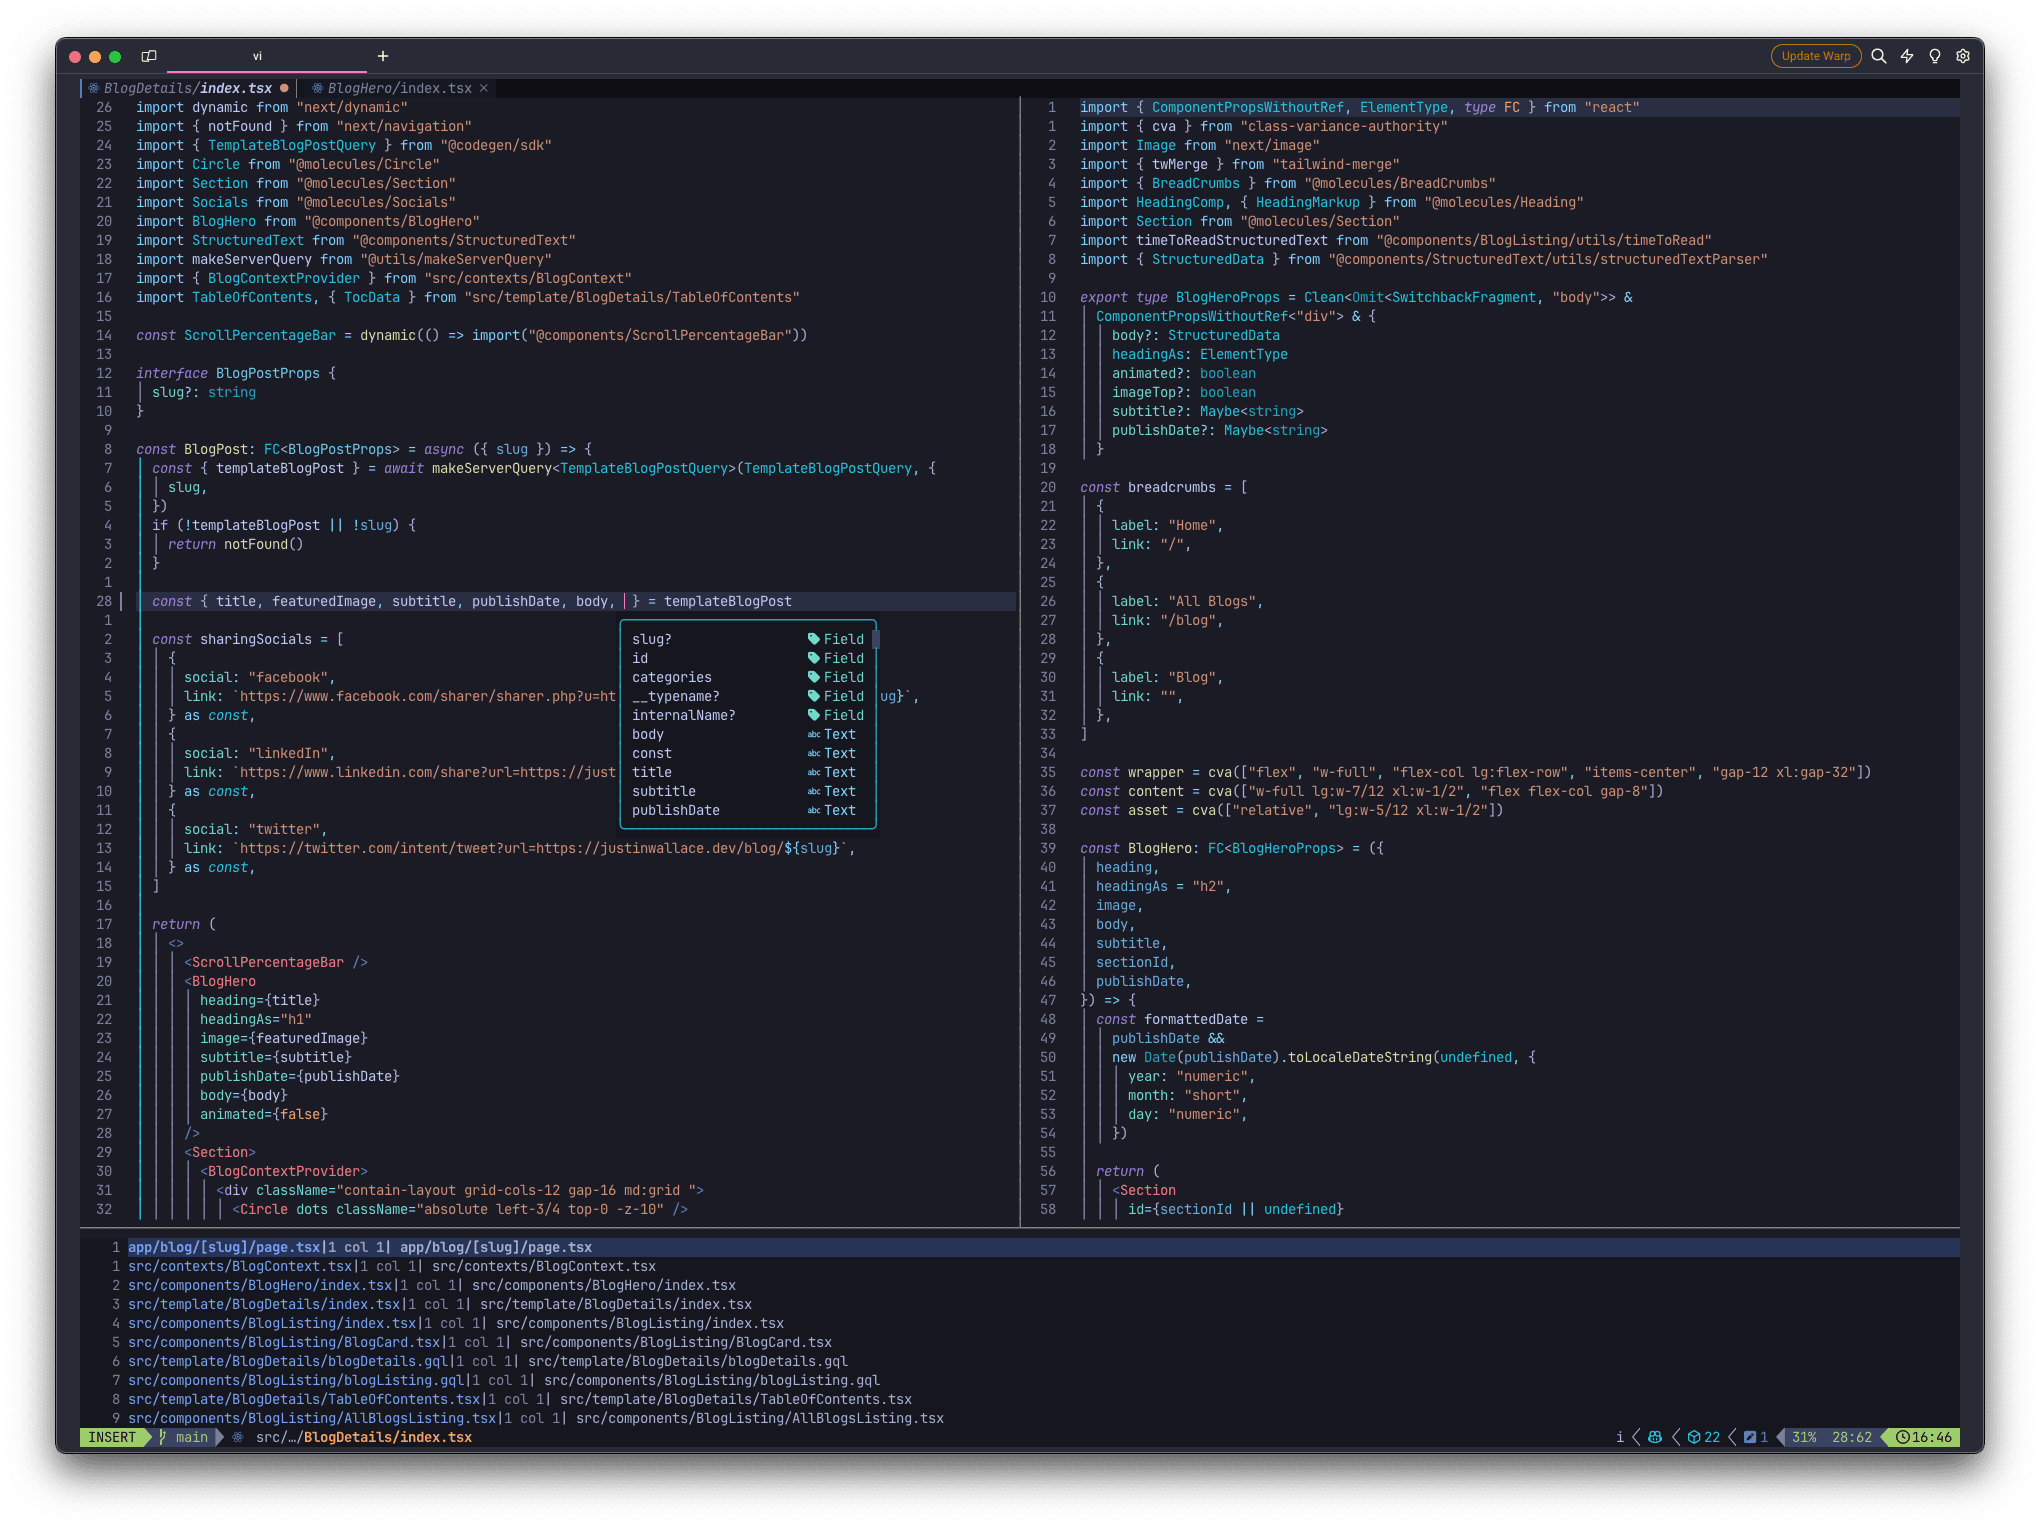This screenshot has height=1527, width=2040.
Task: Click 'formattedDate' in right pane
Action: pyautogui.click(x=1196, y=1019)
